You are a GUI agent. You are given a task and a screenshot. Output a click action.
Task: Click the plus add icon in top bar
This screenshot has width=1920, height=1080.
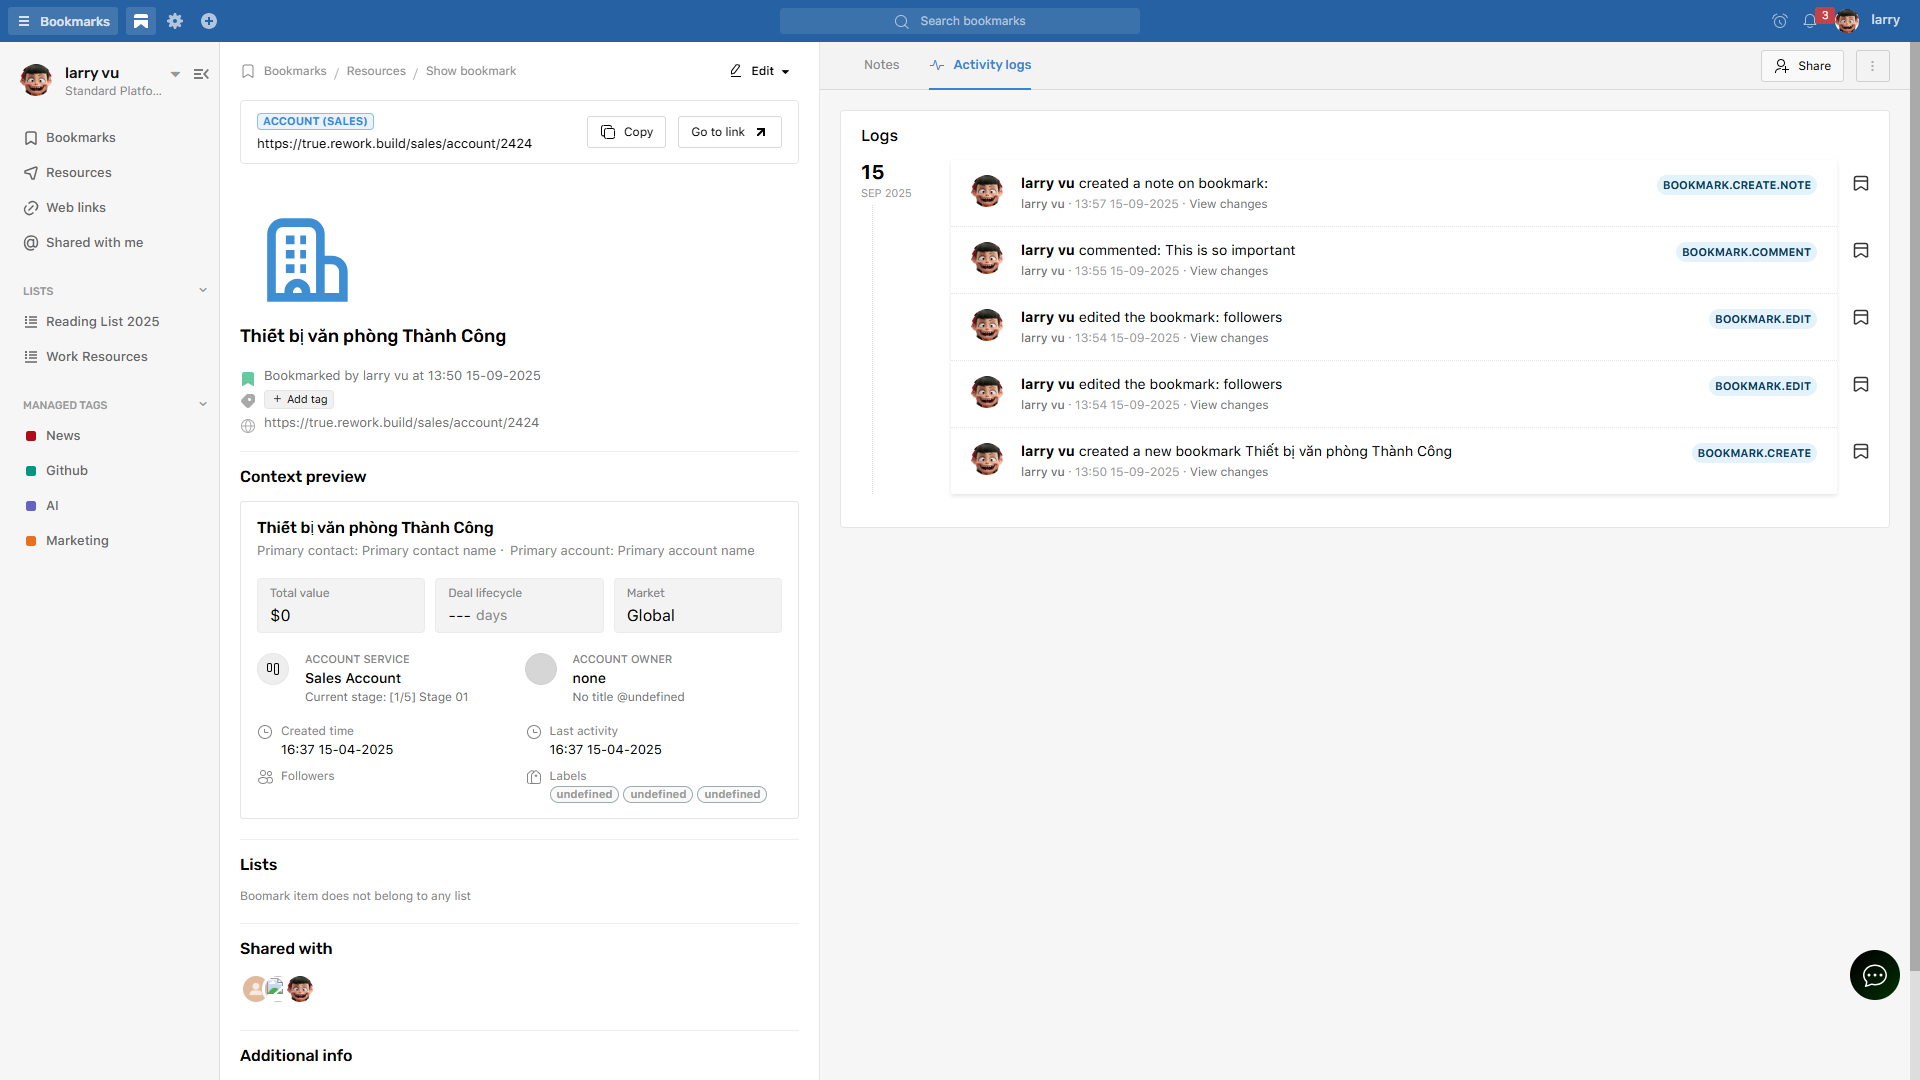(209, 21)
